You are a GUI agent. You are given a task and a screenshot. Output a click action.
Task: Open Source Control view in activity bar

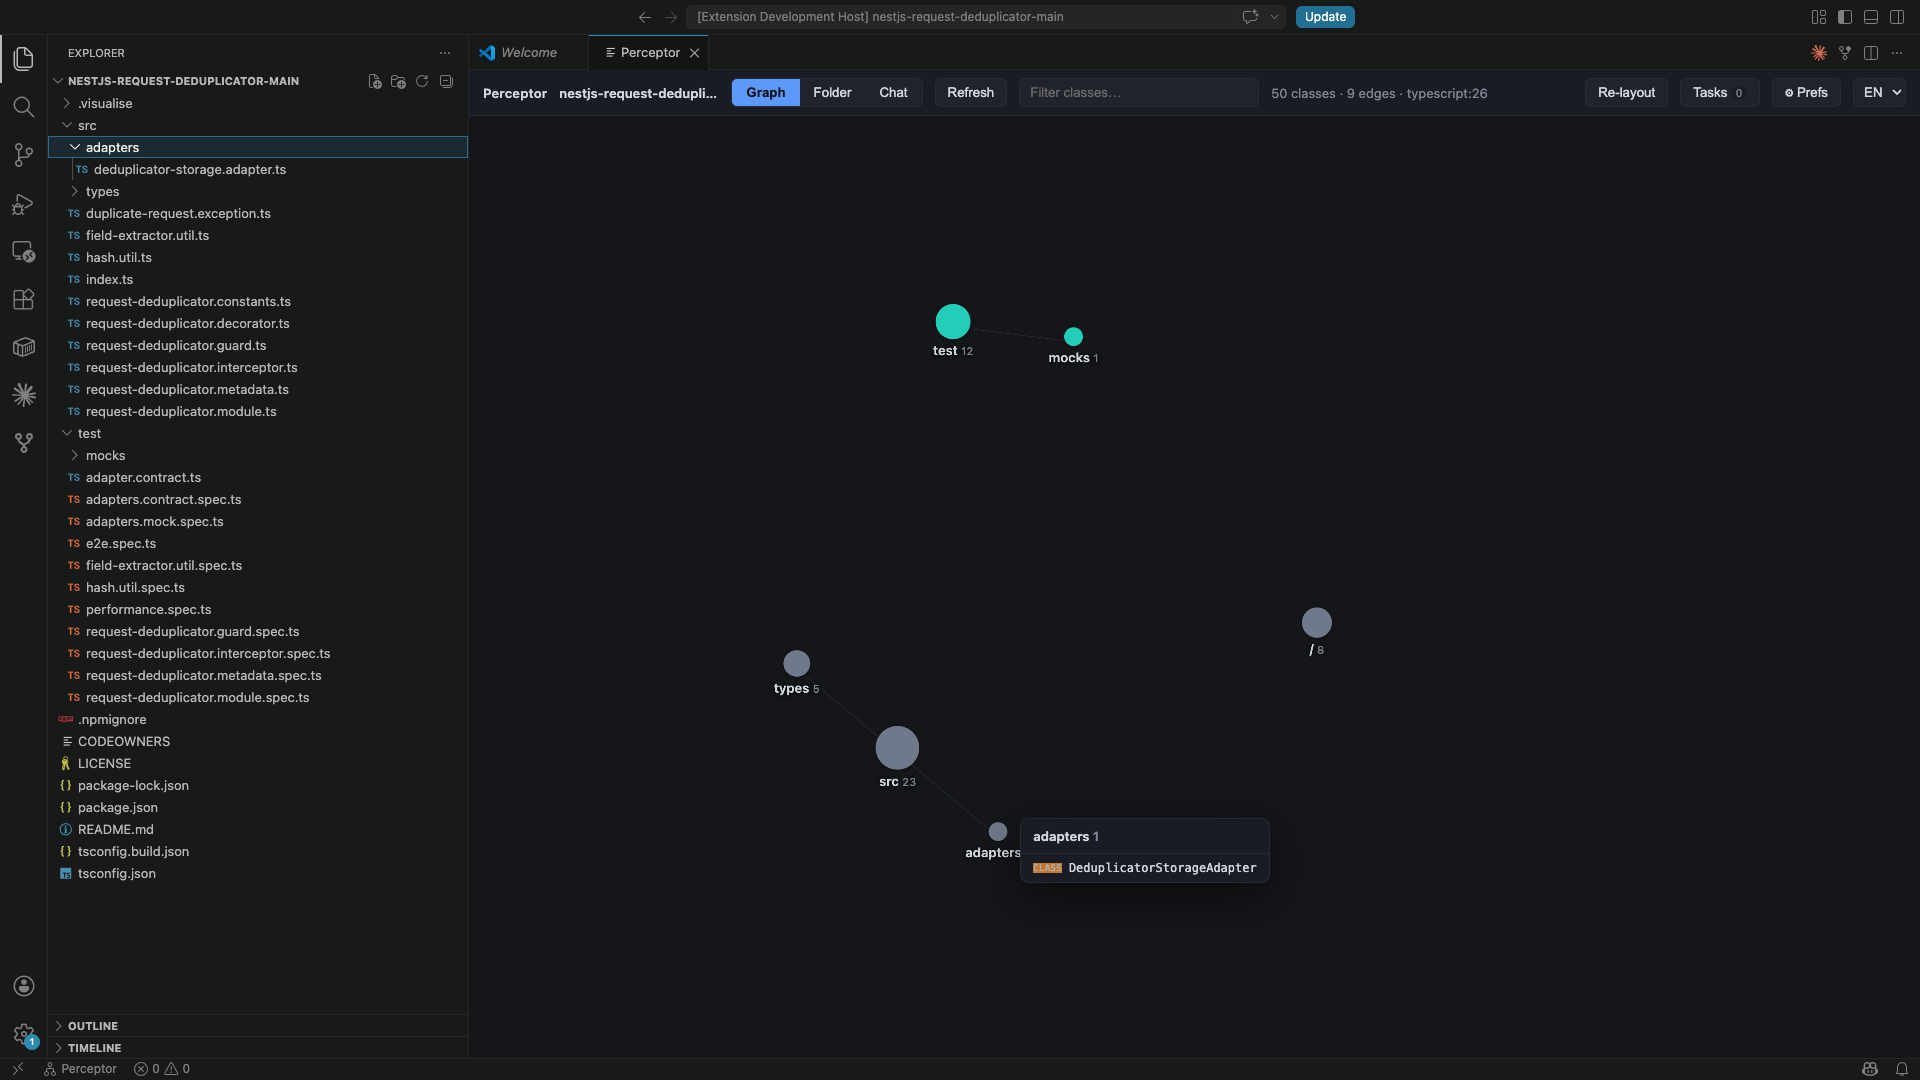(24, 155)
